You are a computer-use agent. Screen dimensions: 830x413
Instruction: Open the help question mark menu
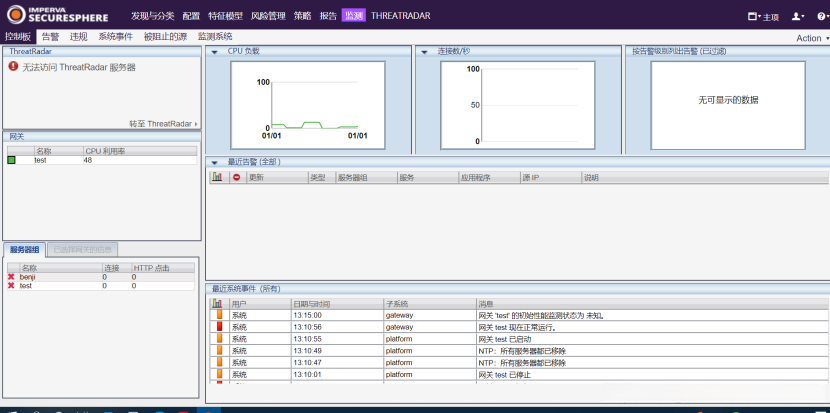point(820,16)
